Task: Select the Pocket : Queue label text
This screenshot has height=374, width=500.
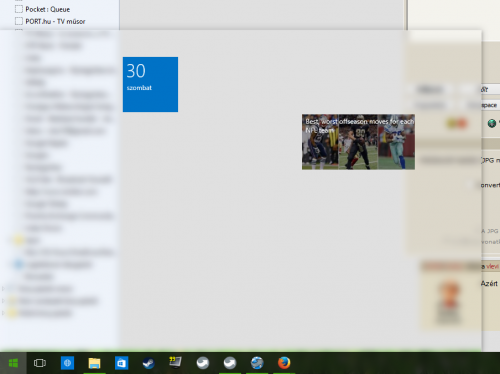Action: [48, 9]
